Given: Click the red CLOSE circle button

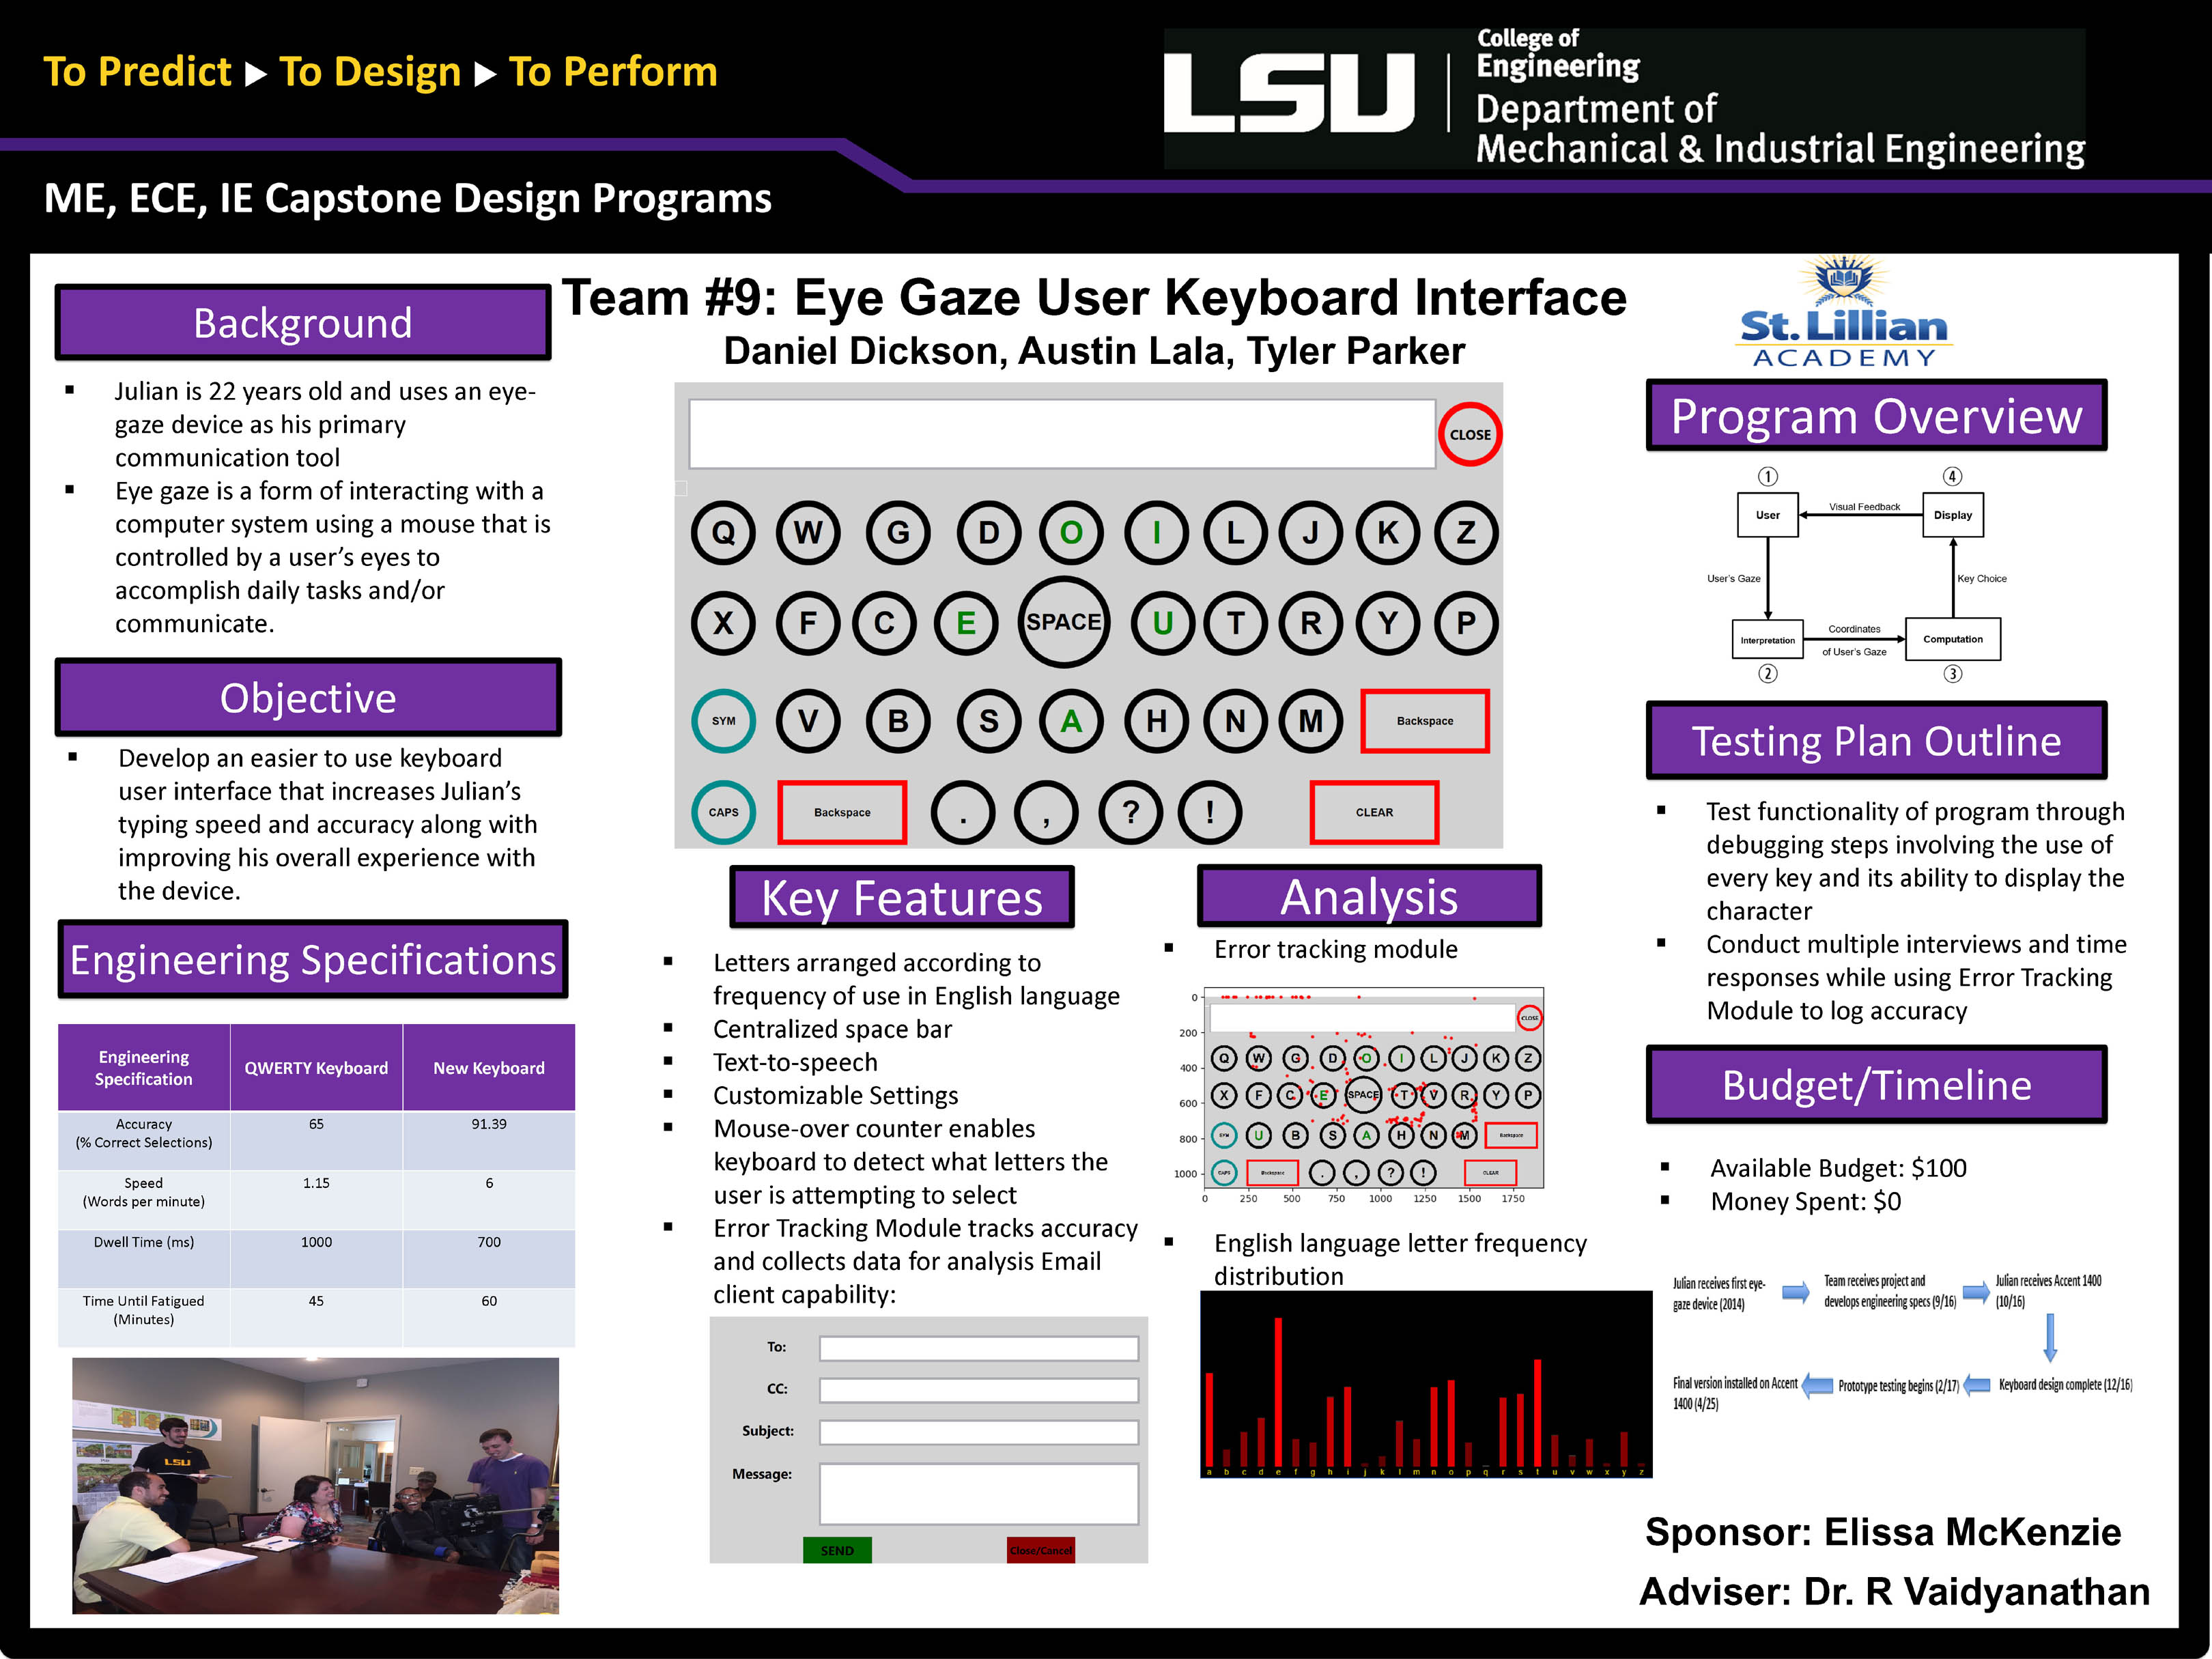Looking at the screenshot, I should [x=1470, y=434].
